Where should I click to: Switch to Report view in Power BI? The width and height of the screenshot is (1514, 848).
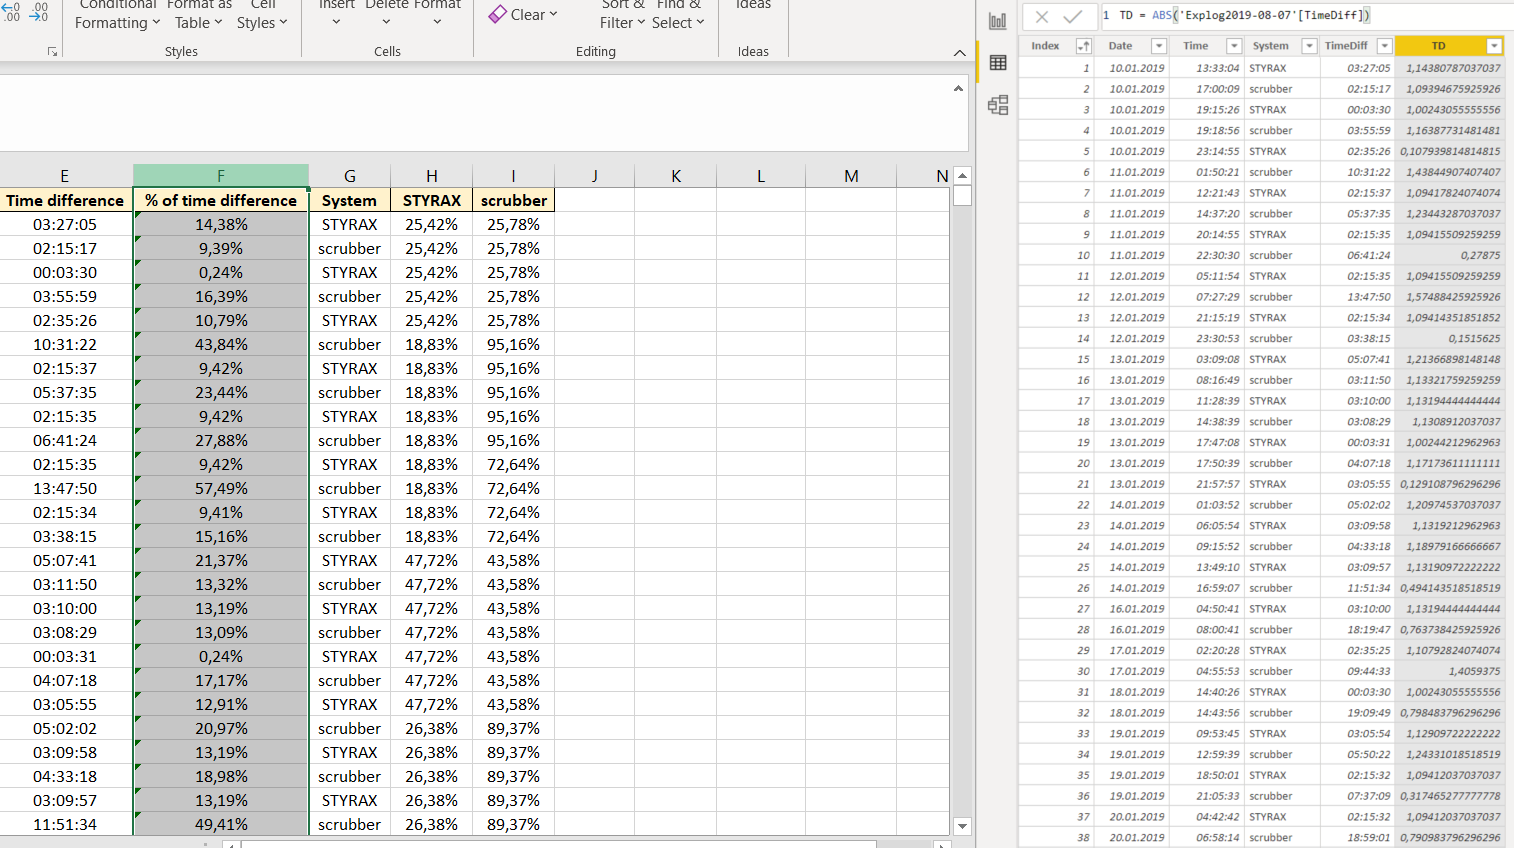tap(998, 21)
